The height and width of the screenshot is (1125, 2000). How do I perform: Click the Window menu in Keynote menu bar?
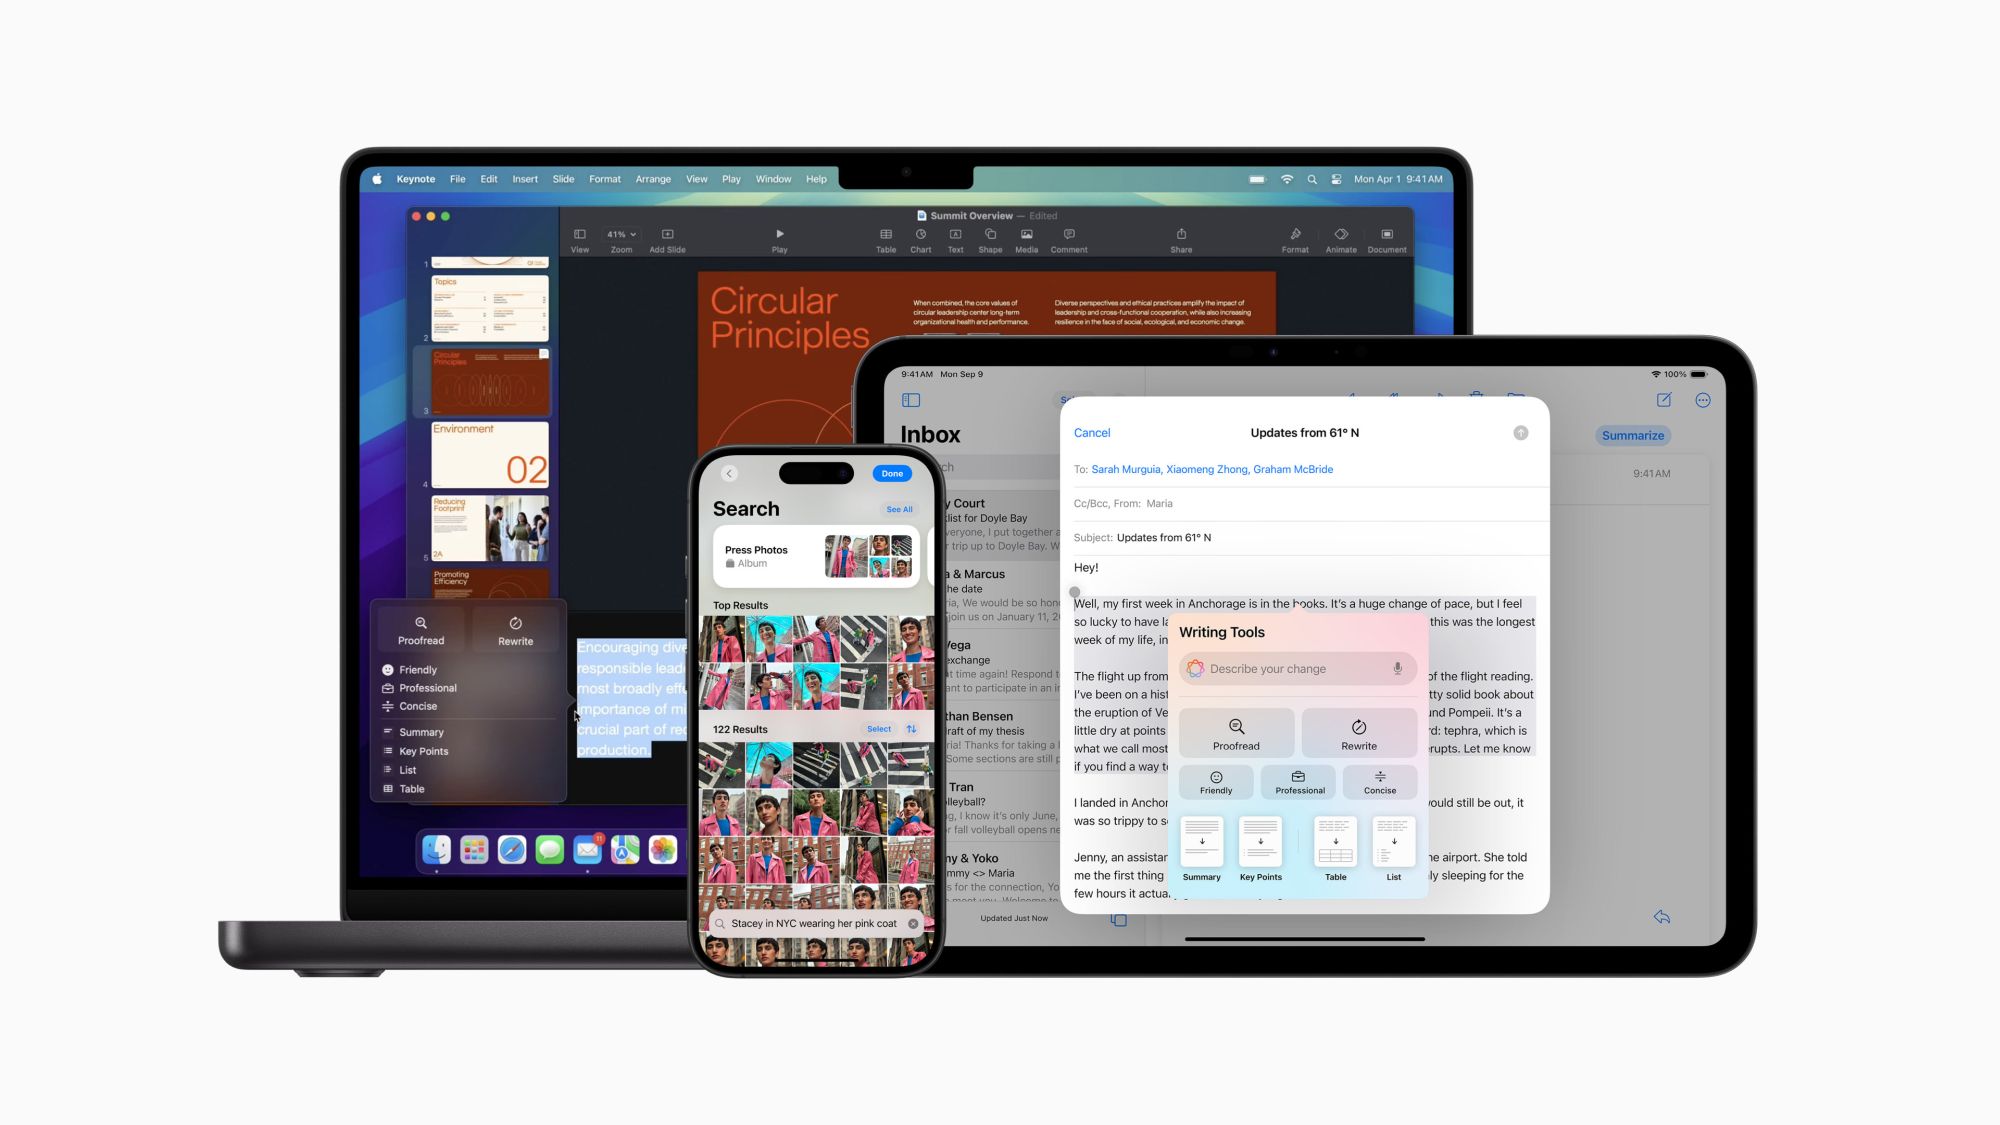coord(773,177)
